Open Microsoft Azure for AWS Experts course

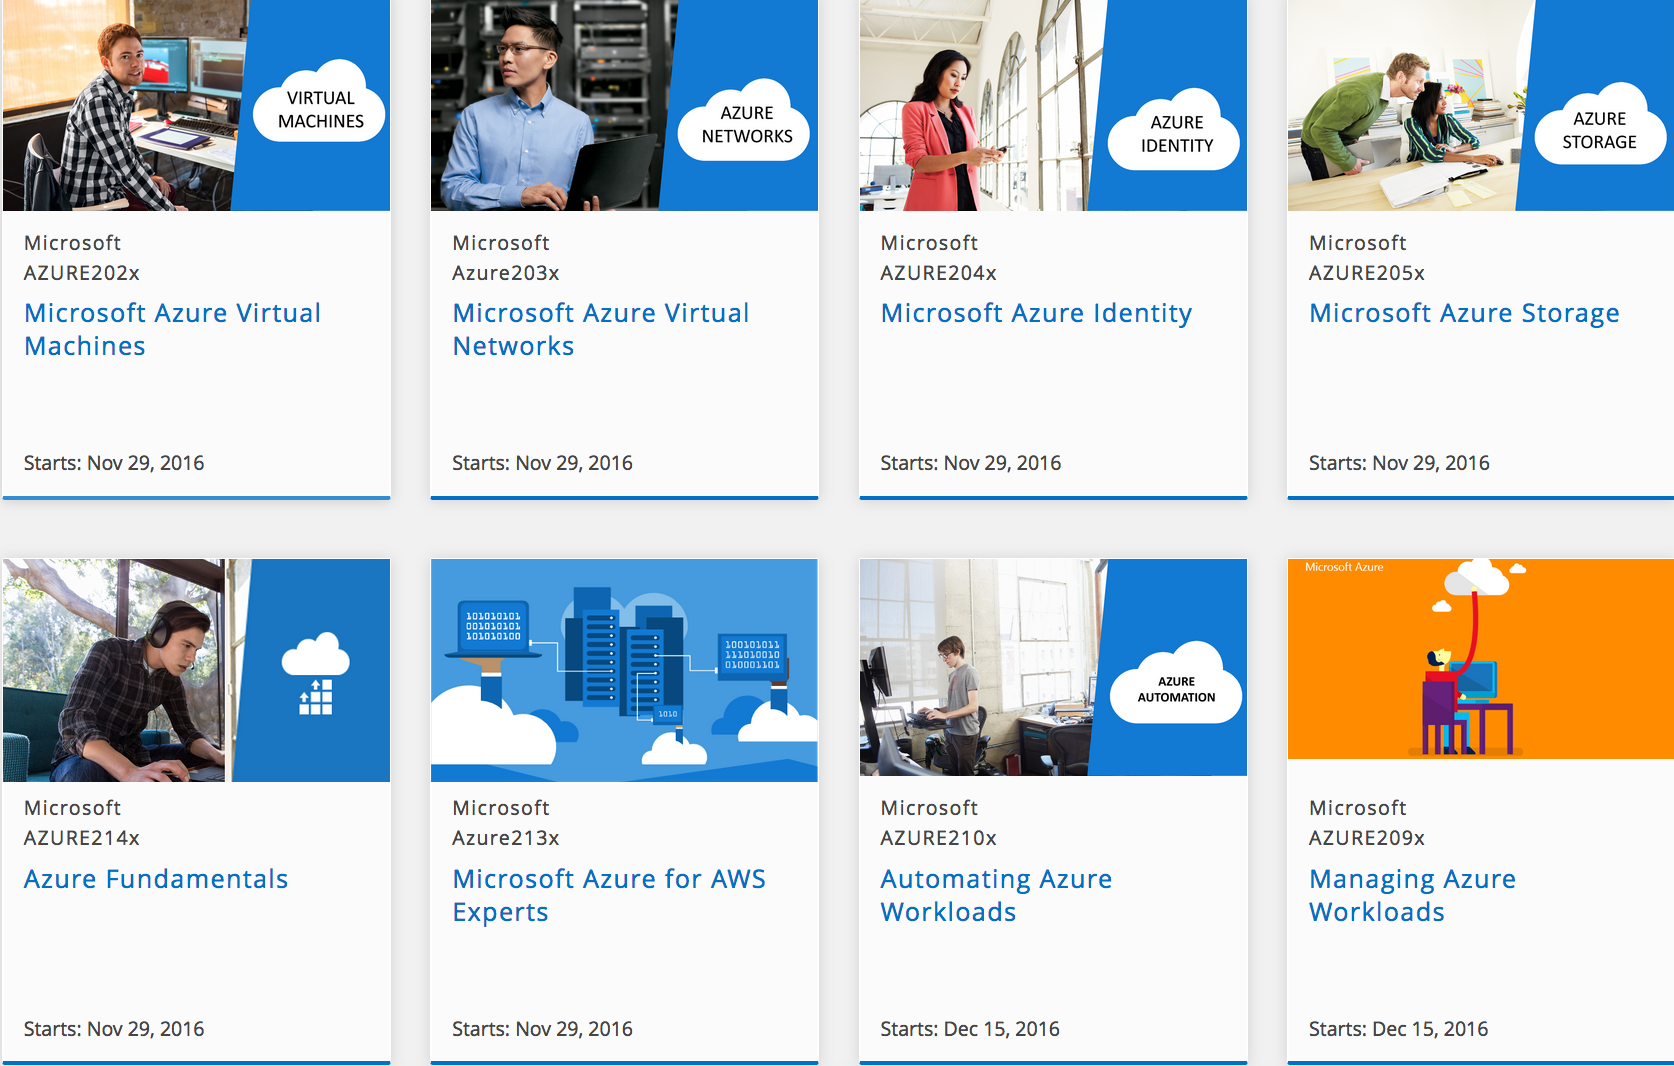[609, 895]
